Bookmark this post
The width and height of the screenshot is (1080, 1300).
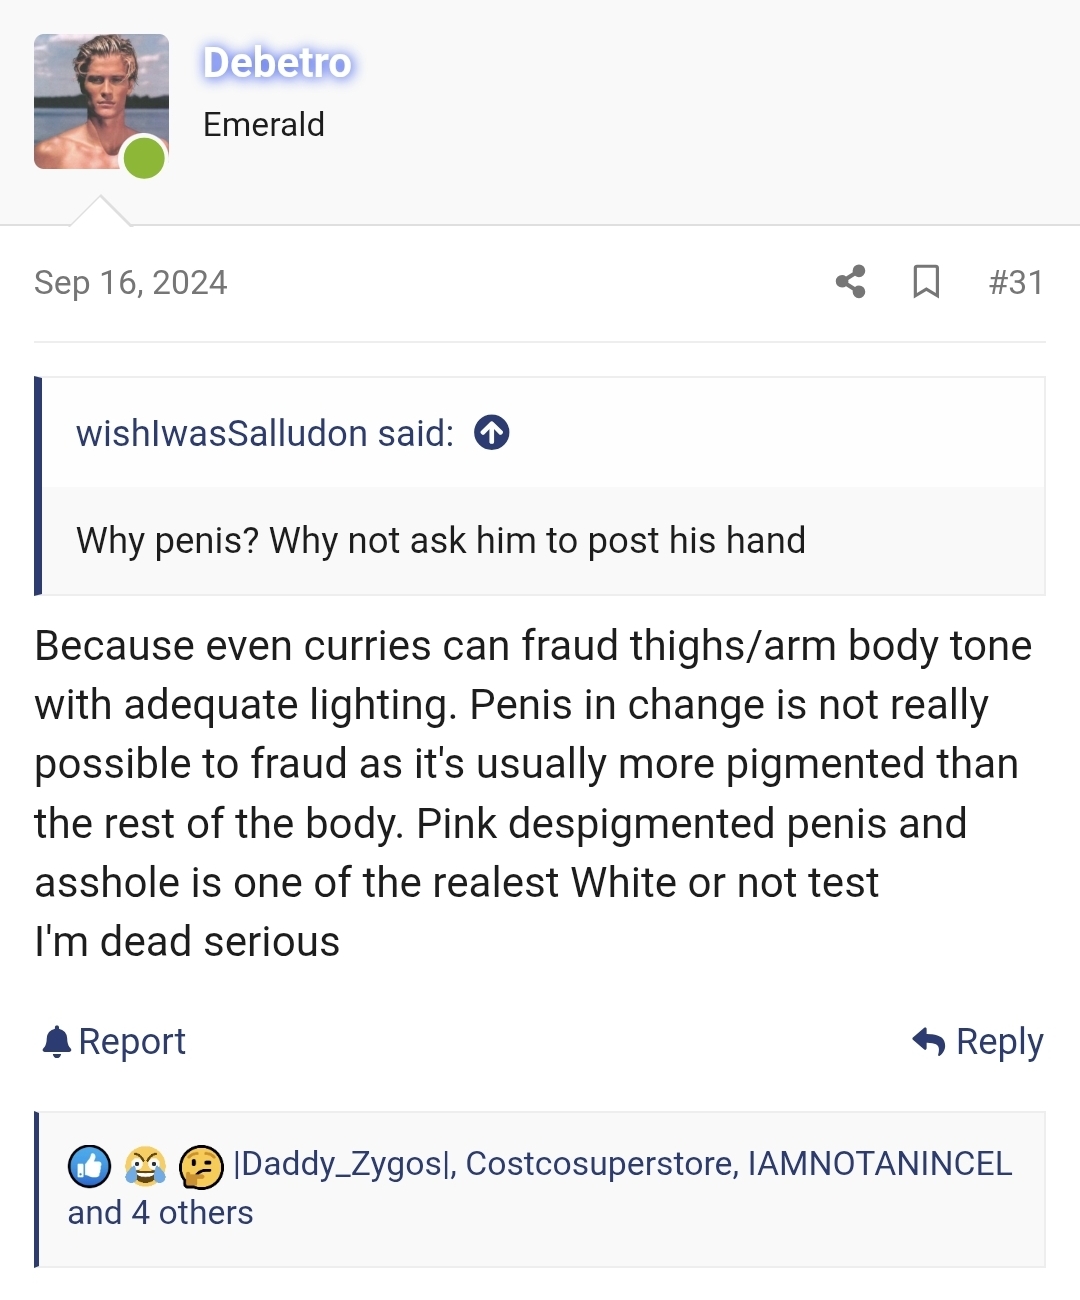926,282
